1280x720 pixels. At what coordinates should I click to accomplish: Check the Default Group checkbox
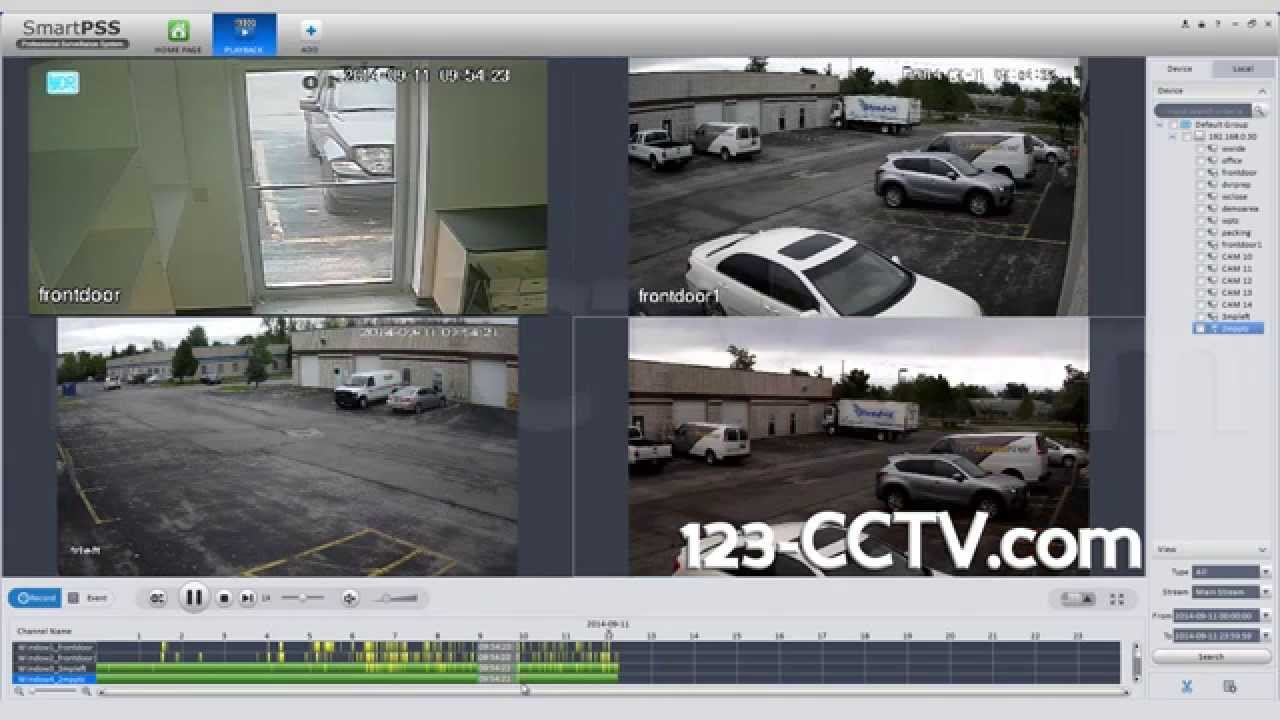tap(1174, 125)
